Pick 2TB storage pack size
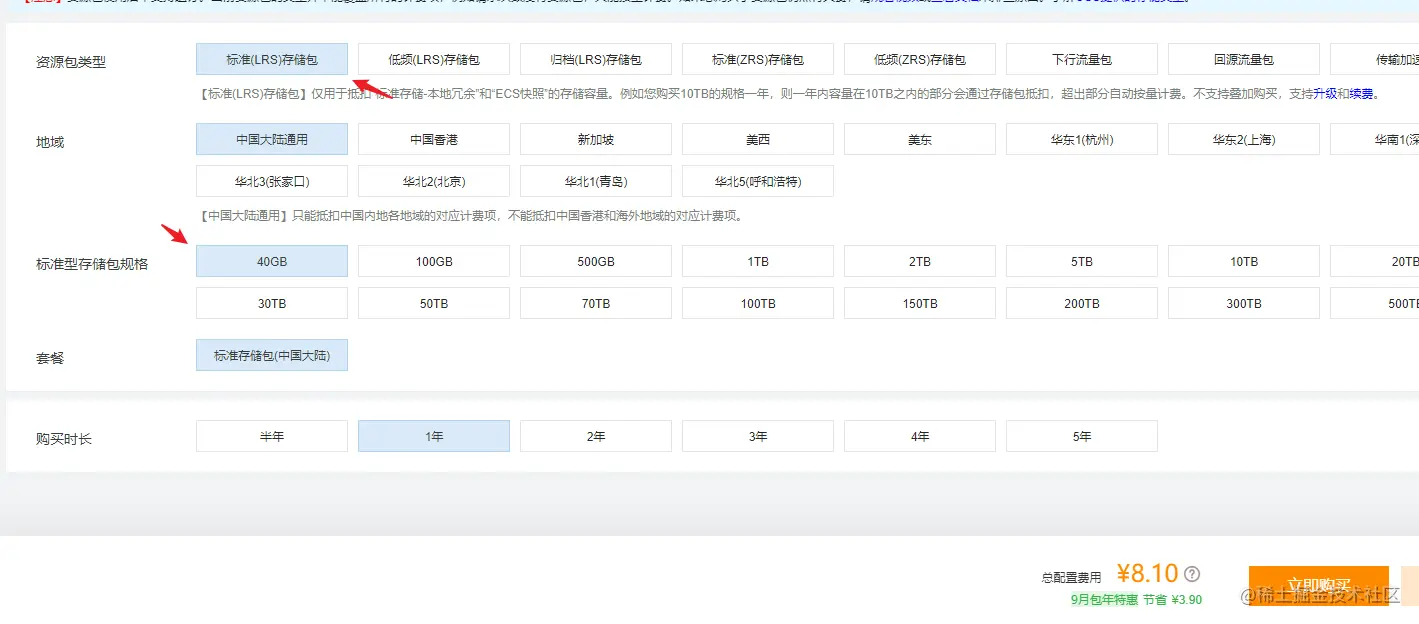The height and width of the screenshot is (624, 1419). pyautogui.click(x=920, y=261)
